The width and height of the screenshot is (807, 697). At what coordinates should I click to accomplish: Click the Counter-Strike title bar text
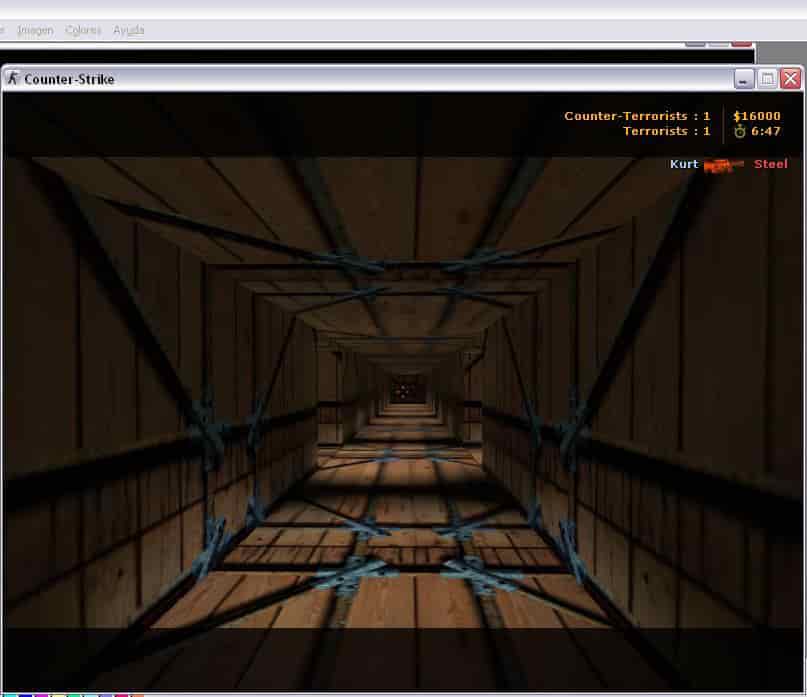pos(69,79)
